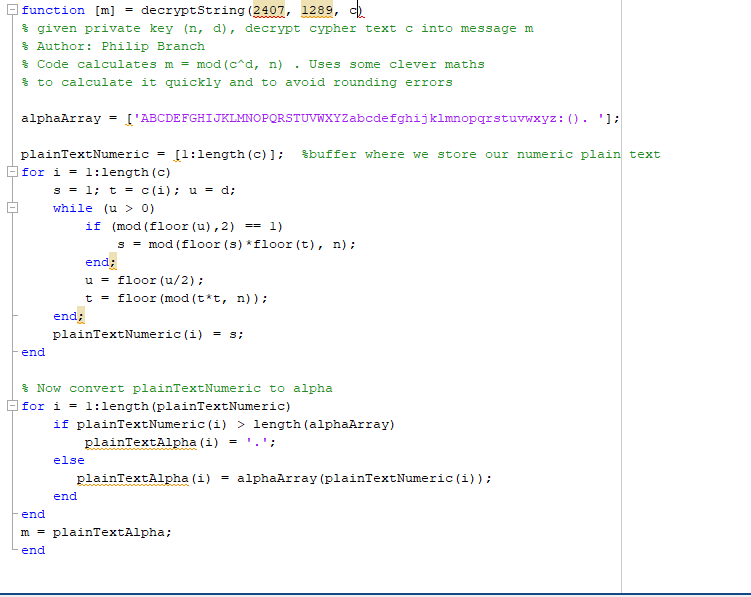Image resolution: width=751 pixels, height=597 pixels.
Task: Click the comment 'given private key (n, d)' line
Action: pos(277,28)
